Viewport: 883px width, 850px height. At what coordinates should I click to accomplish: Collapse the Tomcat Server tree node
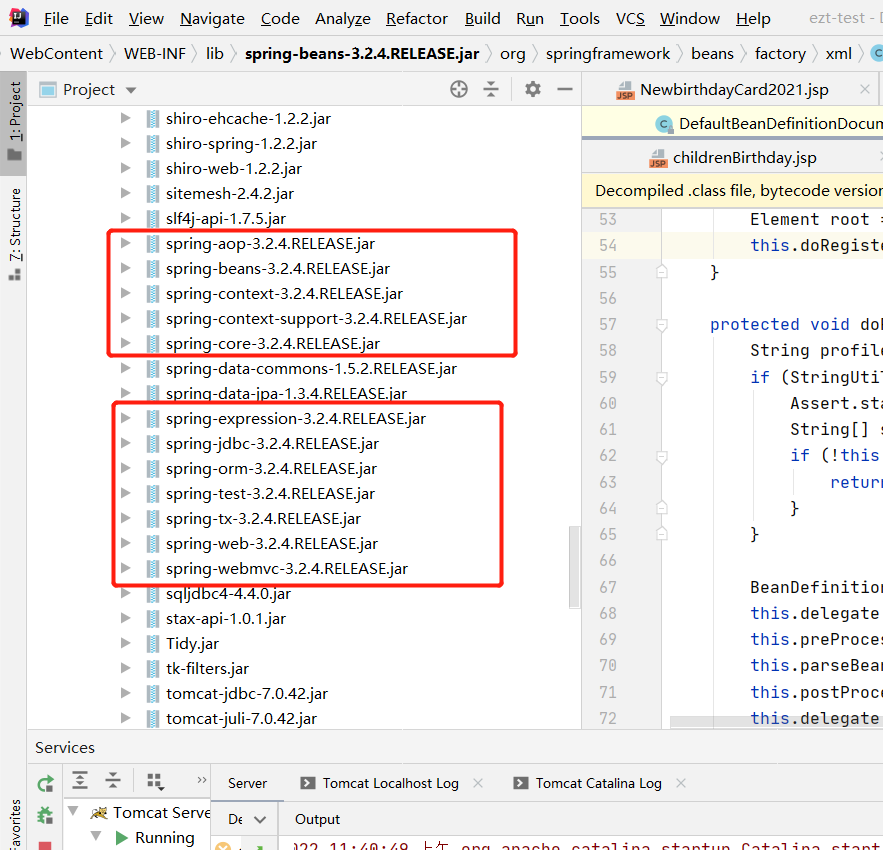coord(72,812)
